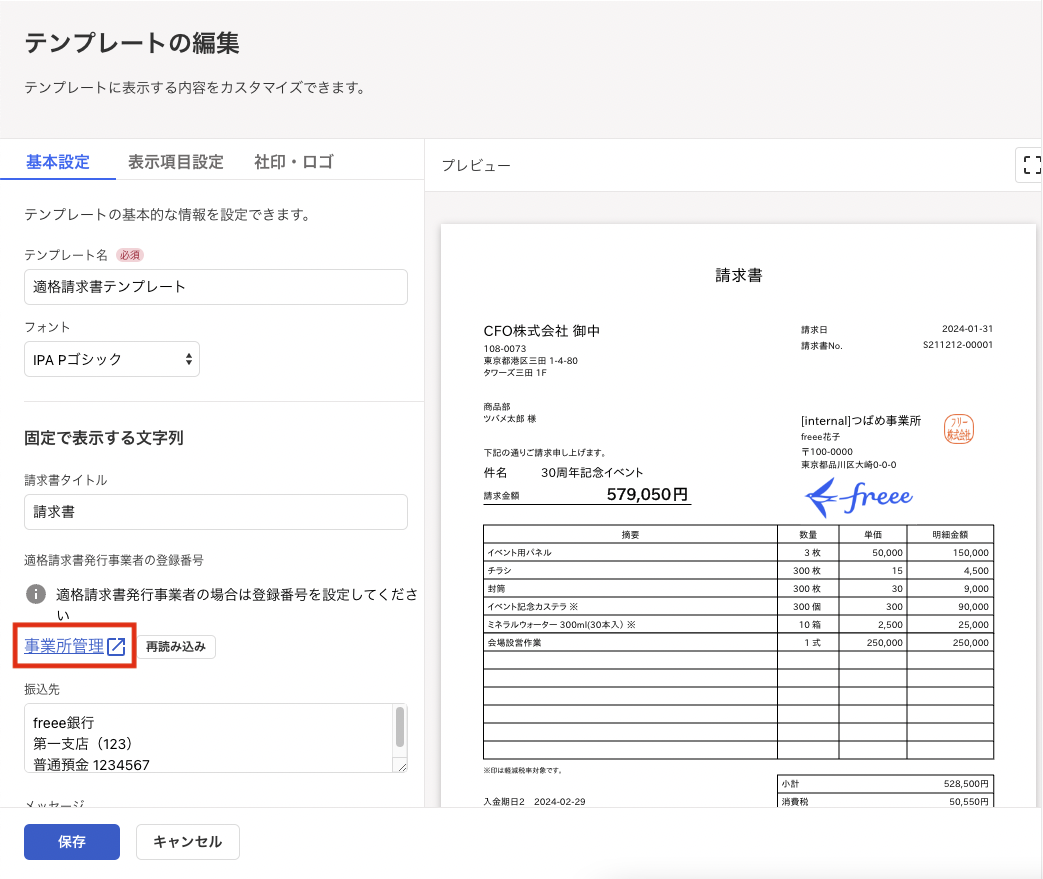Viewport: 1043px width, 879px height.
Task: Click the プレビュー heading
Action: point(476,165)
